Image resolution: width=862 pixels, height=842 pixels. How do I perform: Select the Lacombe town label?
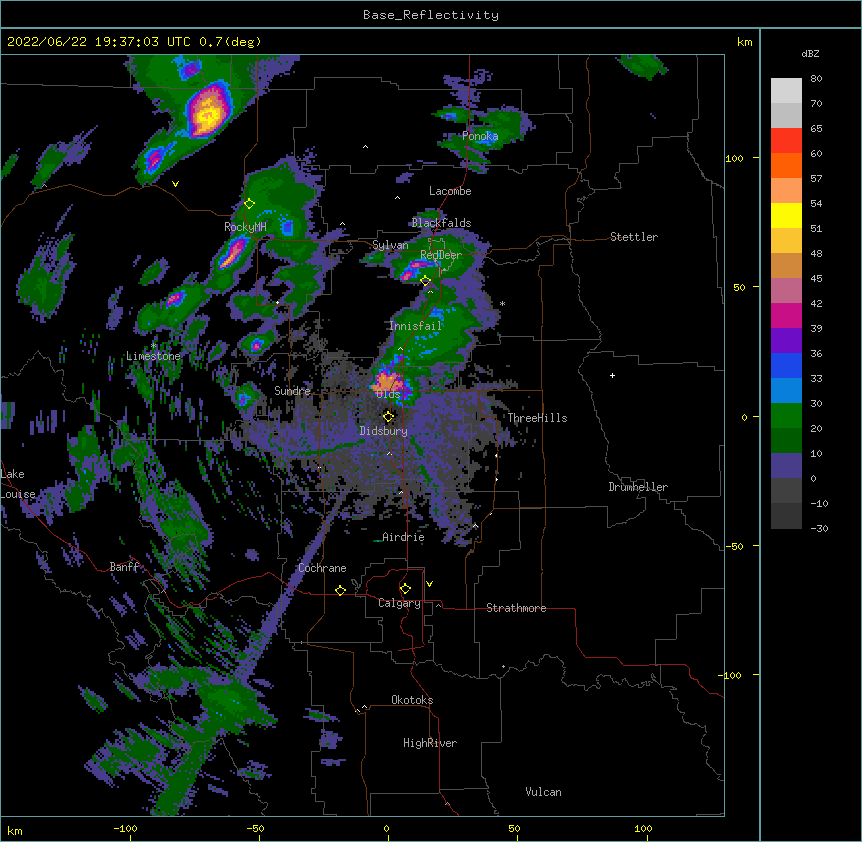(450, 191)
